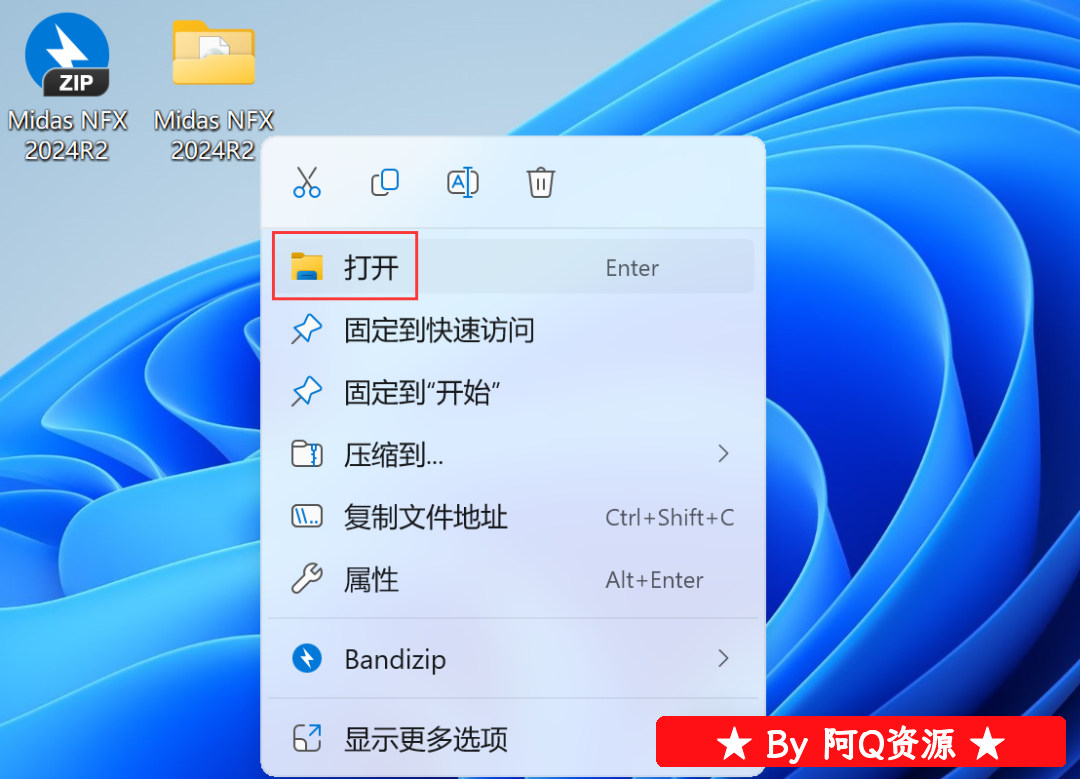Select 固定到快速访问 menu entry
The image size is (1080, 779).
[x=513, y=330]
